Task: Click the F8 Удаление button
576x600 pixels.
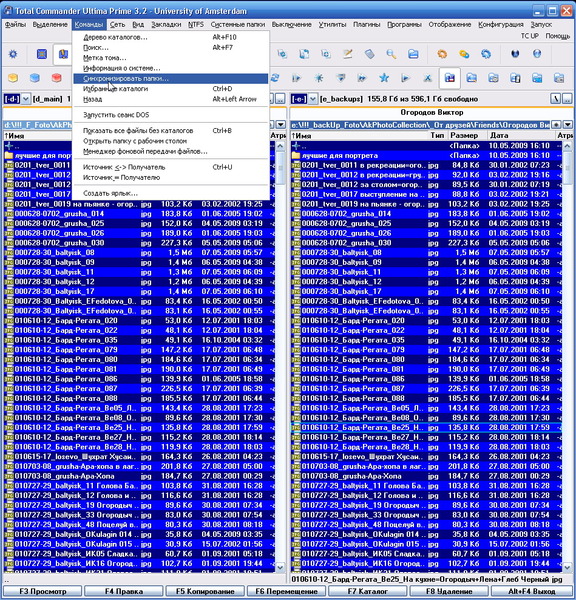Action: [449, 591]
